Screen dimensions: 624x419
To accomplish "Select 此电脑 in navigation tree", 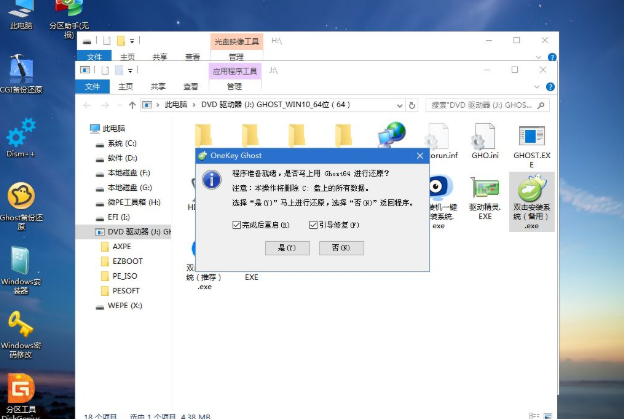I will coord(107,128).
